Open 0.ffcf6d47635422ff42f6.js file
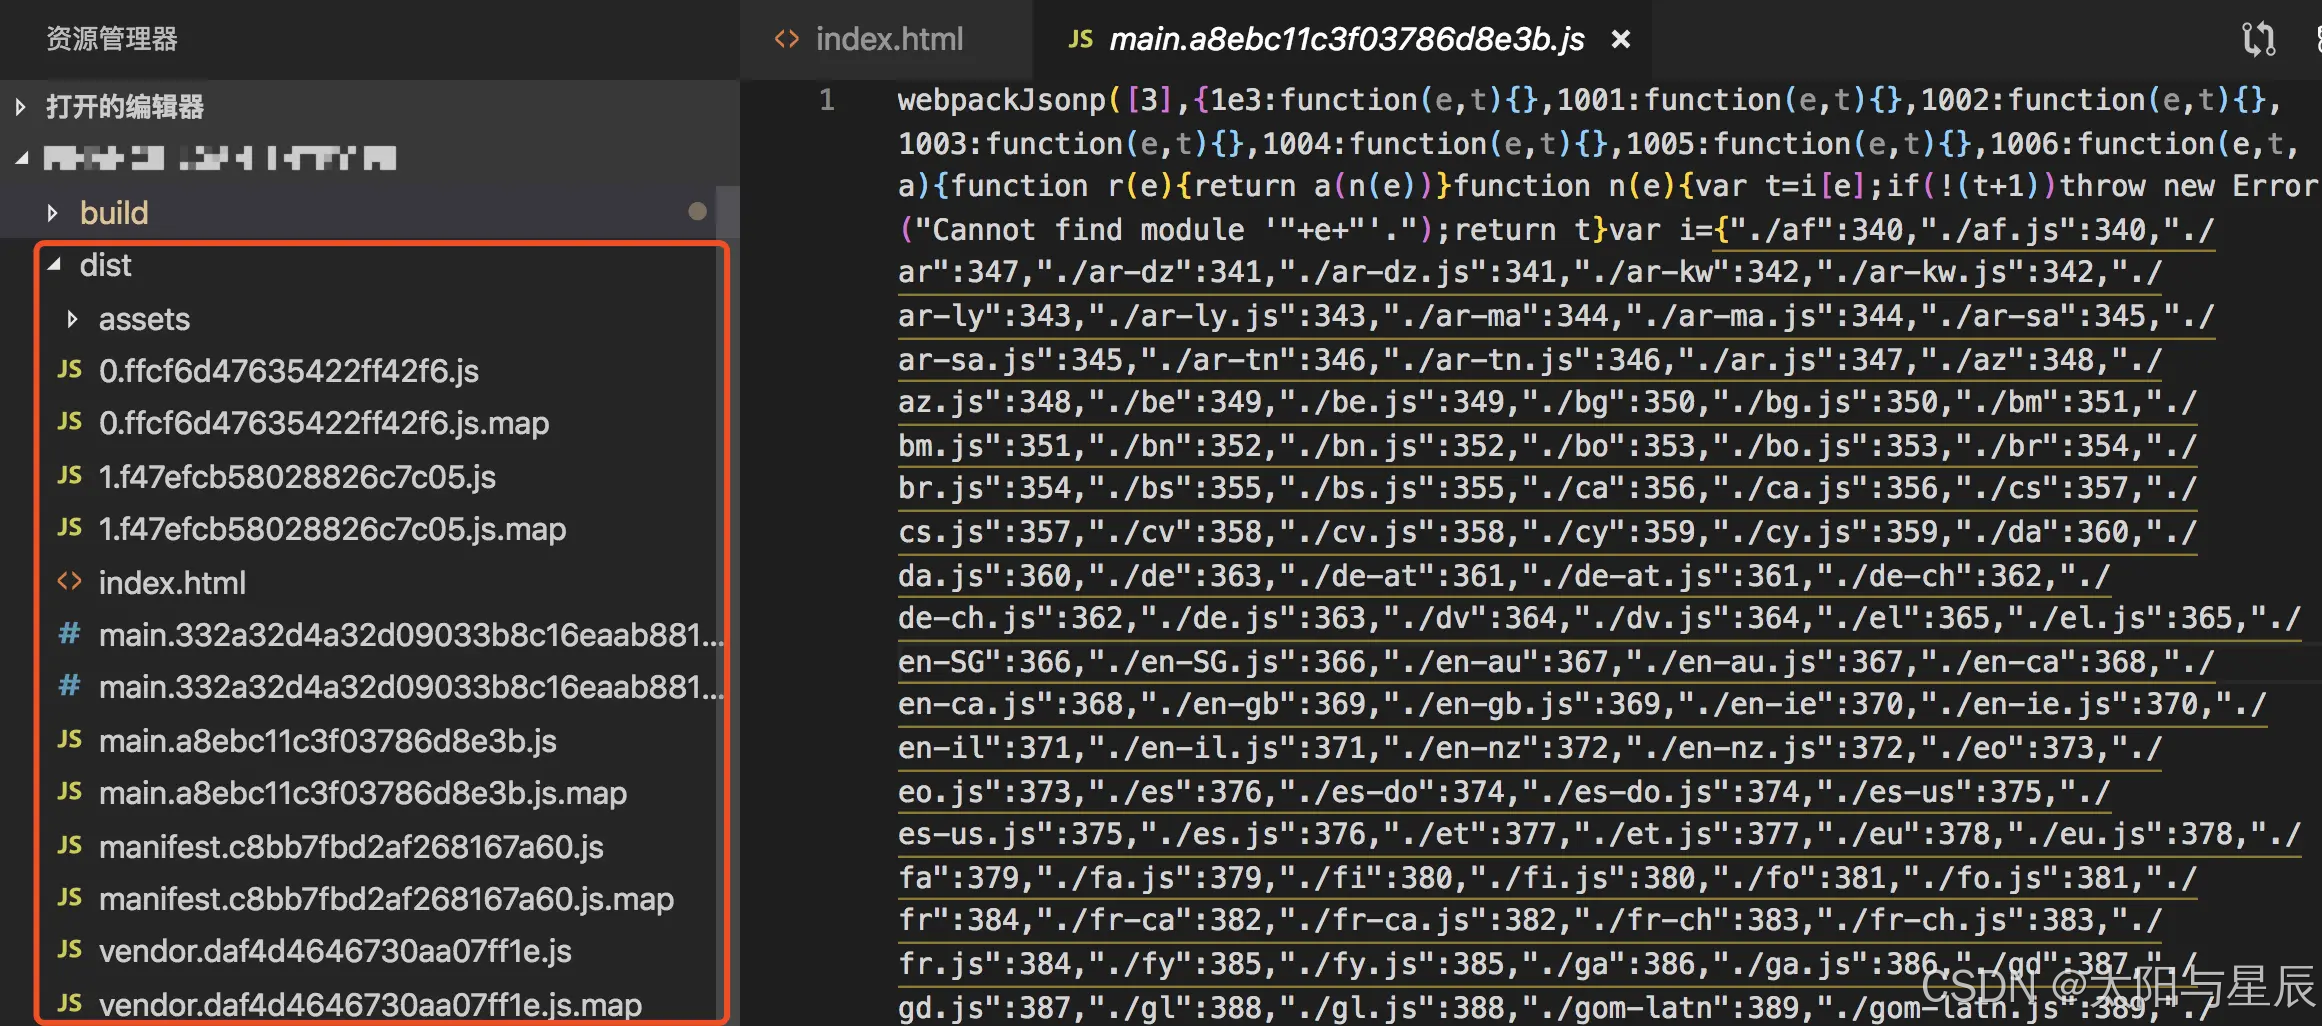The height and width of the screenshot is (1026, 2322). pos(288,371)
